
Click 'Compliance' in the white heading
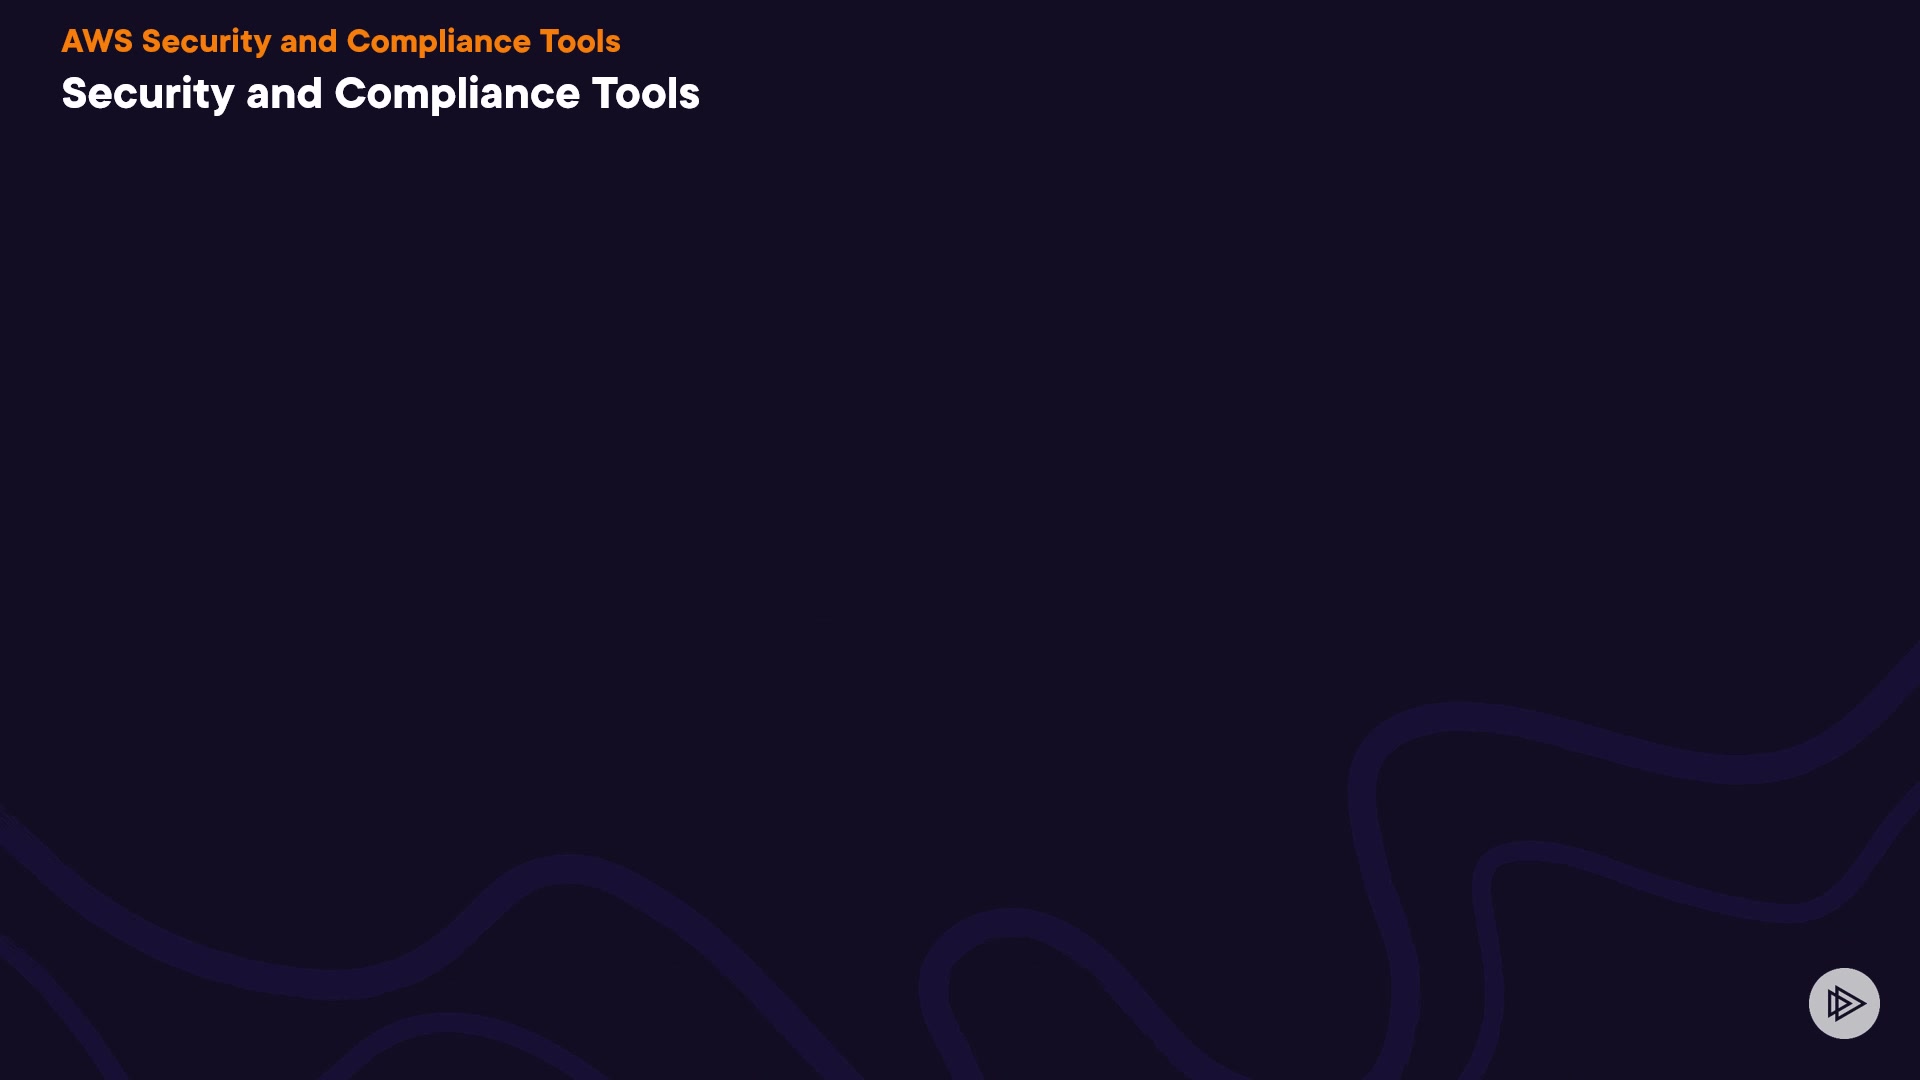(457, 94)
